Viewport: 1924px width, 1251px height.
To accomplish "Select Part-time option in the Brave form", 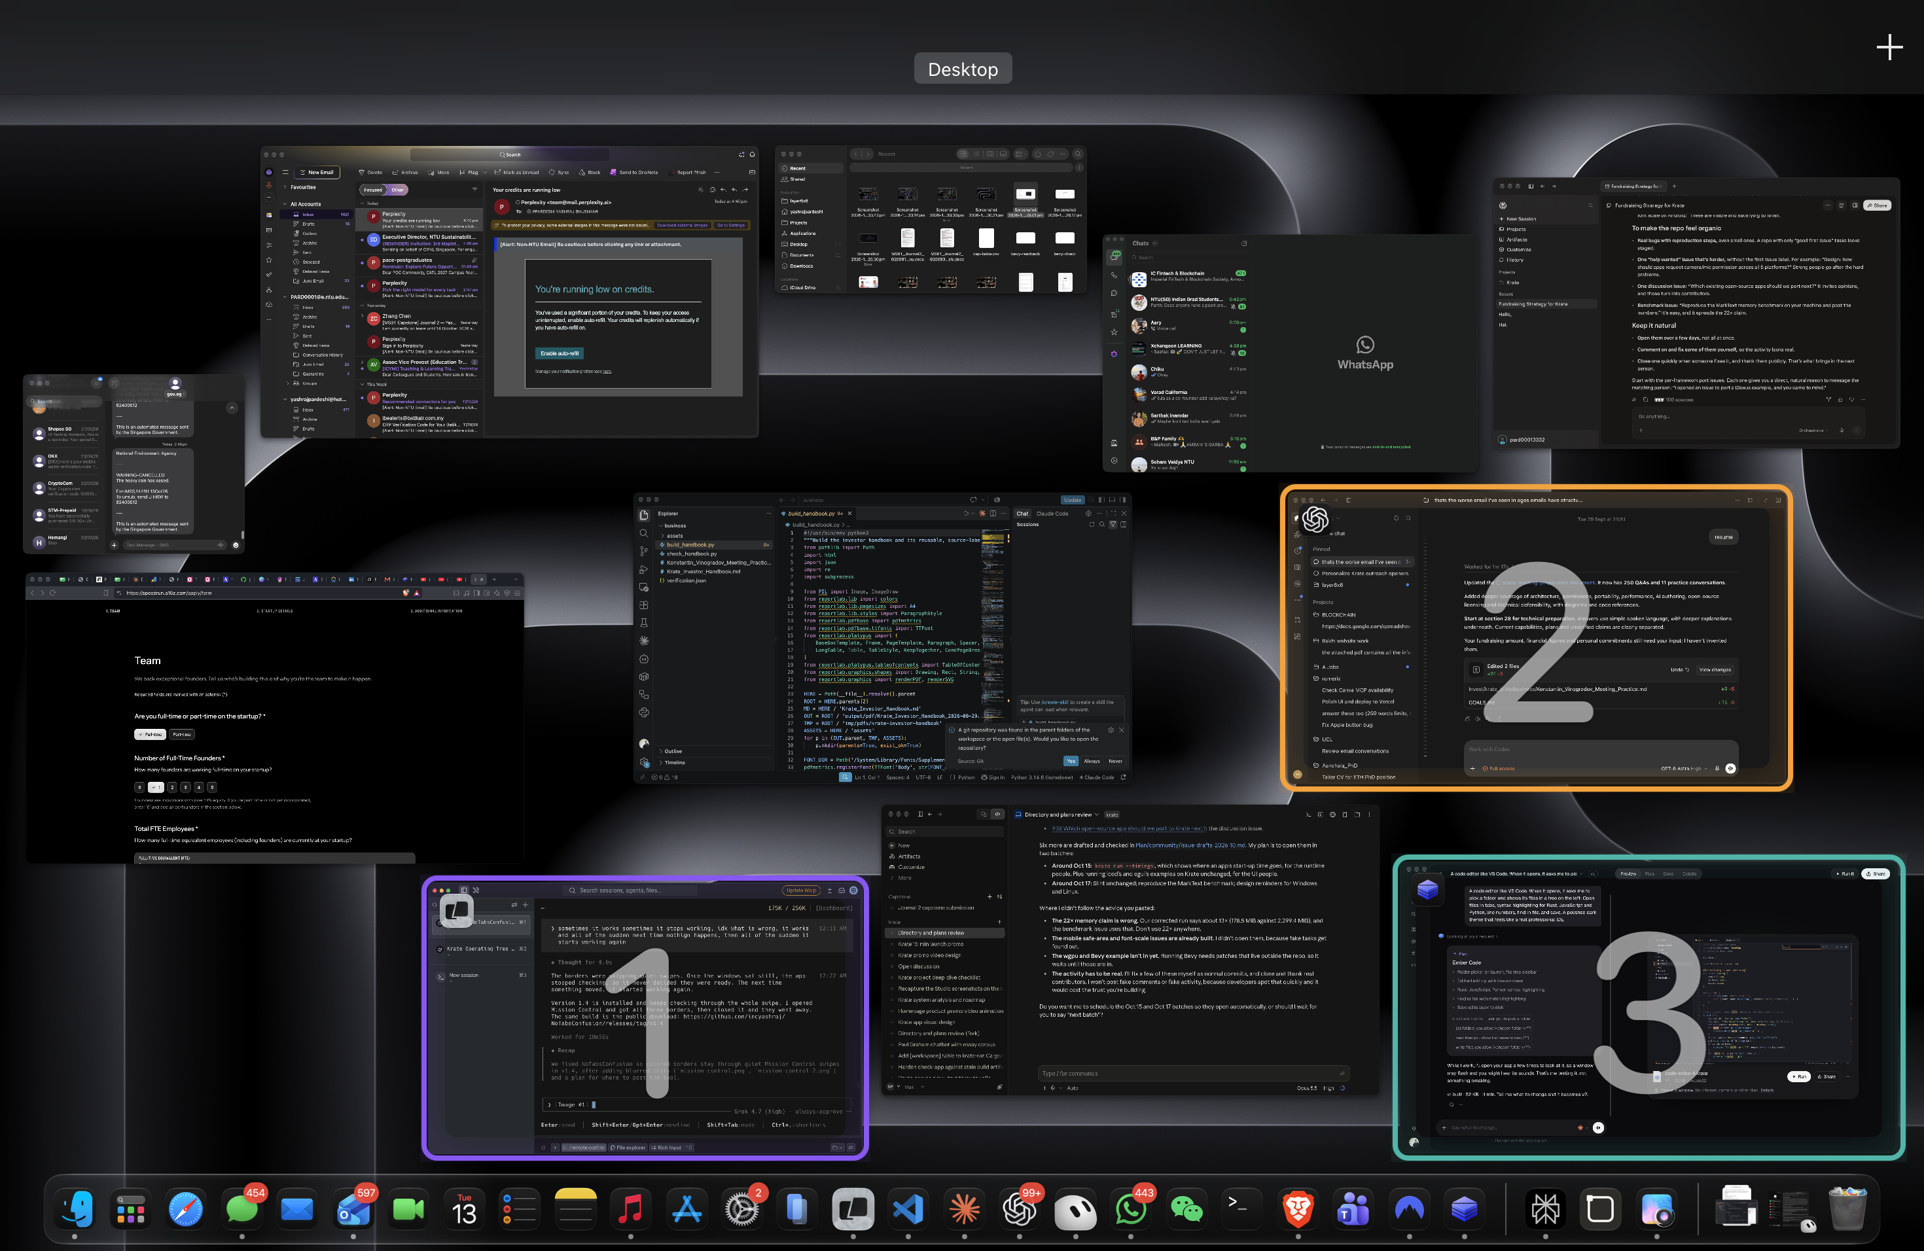I will tap(181, 734).
